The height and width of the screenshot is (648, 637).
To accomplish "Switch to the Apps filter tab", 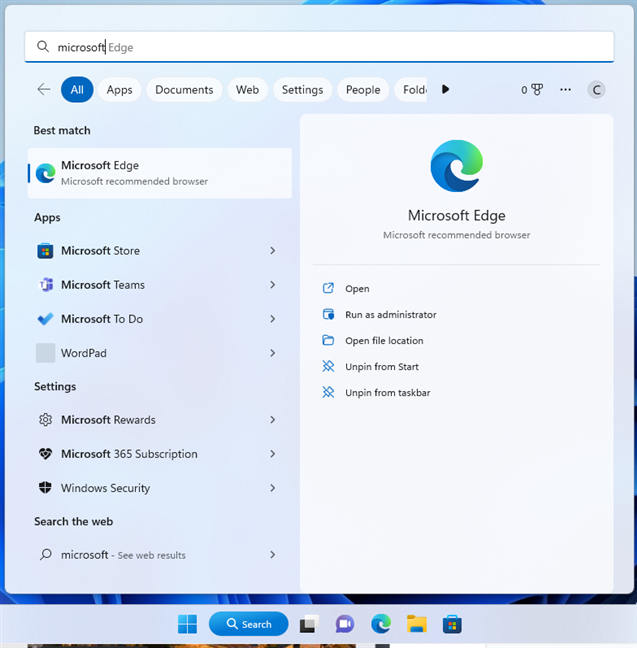I will coord(119,90).
